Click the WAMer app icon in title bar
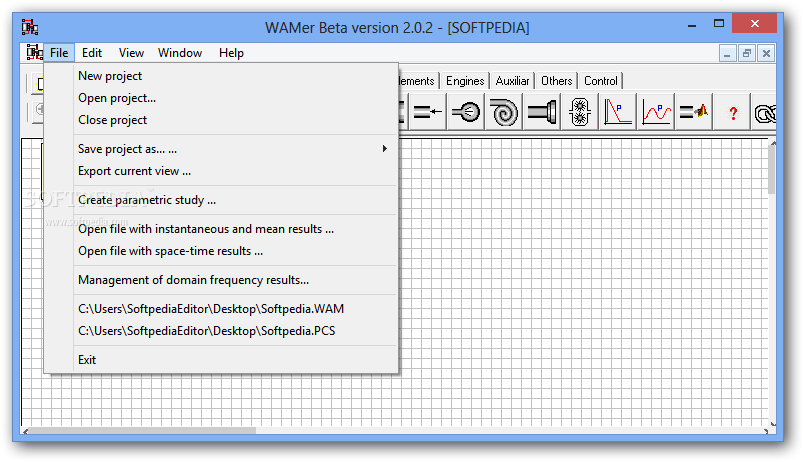 30,27
